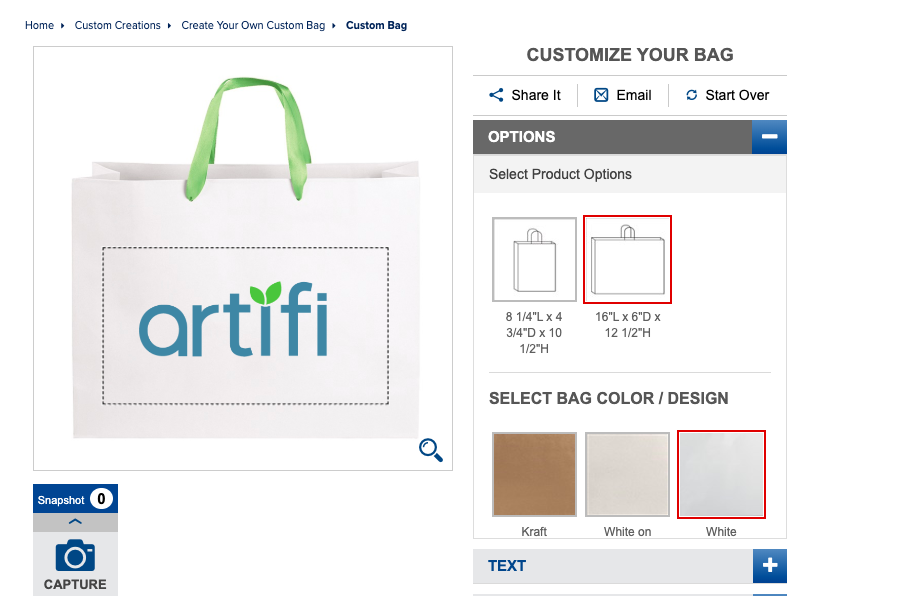Collapse the OPTIONS panel
The height and width of the screenshot is (596, 908).
pos(769,136)
